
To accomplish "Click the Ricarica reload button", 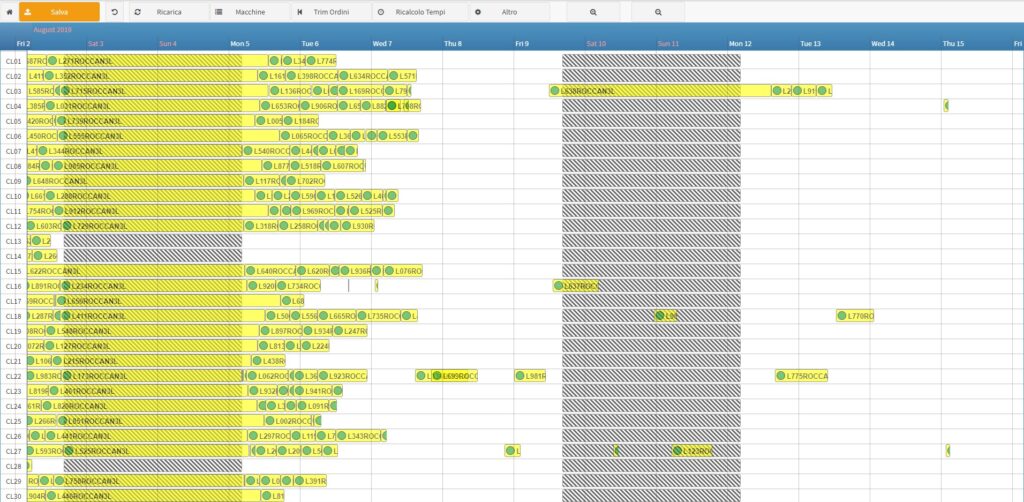I will pyautogui.click(x=160, y=12).
